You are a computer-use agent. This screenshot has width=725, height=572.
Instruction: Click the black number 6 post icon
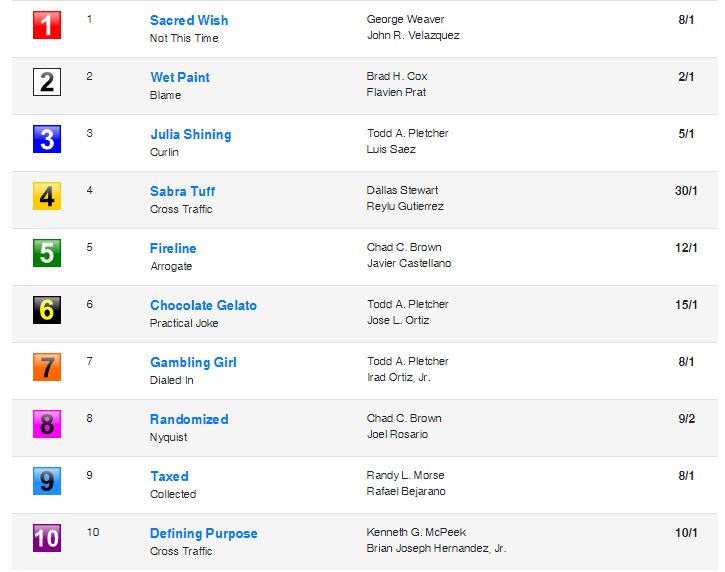pyautogui.click(x=47, y=310)
